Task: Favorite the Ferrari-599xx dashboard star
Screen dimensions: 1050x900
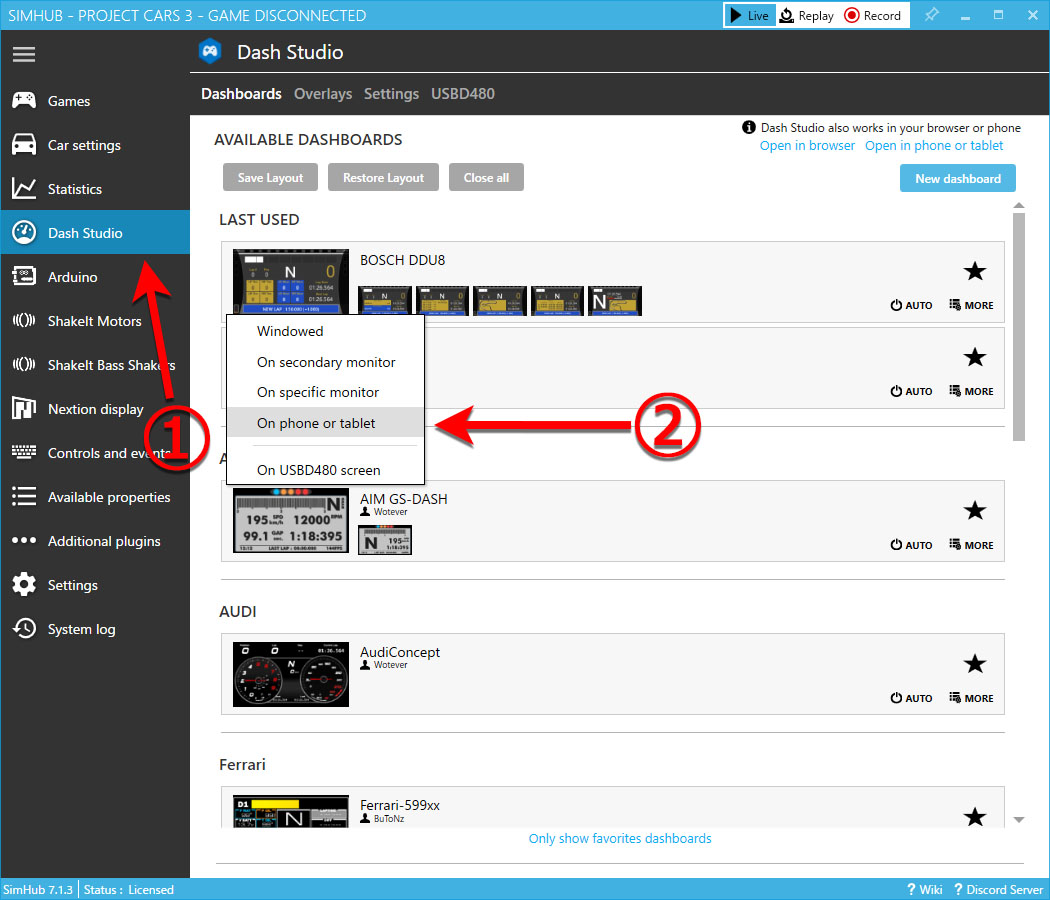Action: coord(974,817)
